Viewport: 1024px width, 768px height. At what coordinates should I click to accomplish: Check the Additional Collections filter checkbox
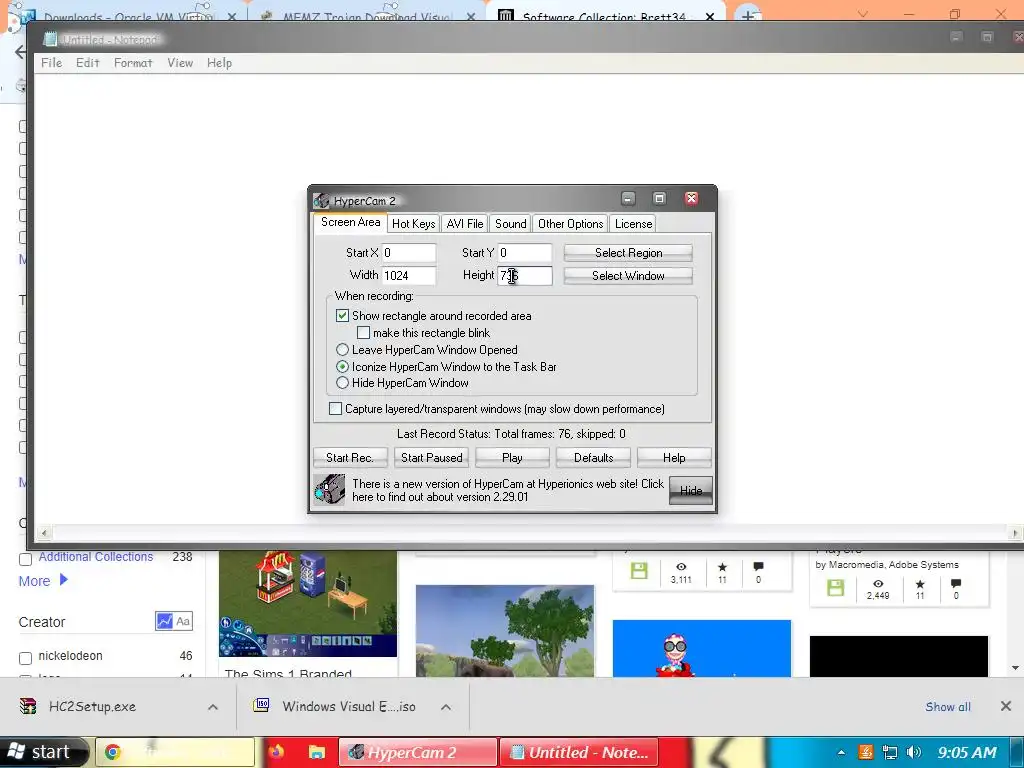pos(25,559)
